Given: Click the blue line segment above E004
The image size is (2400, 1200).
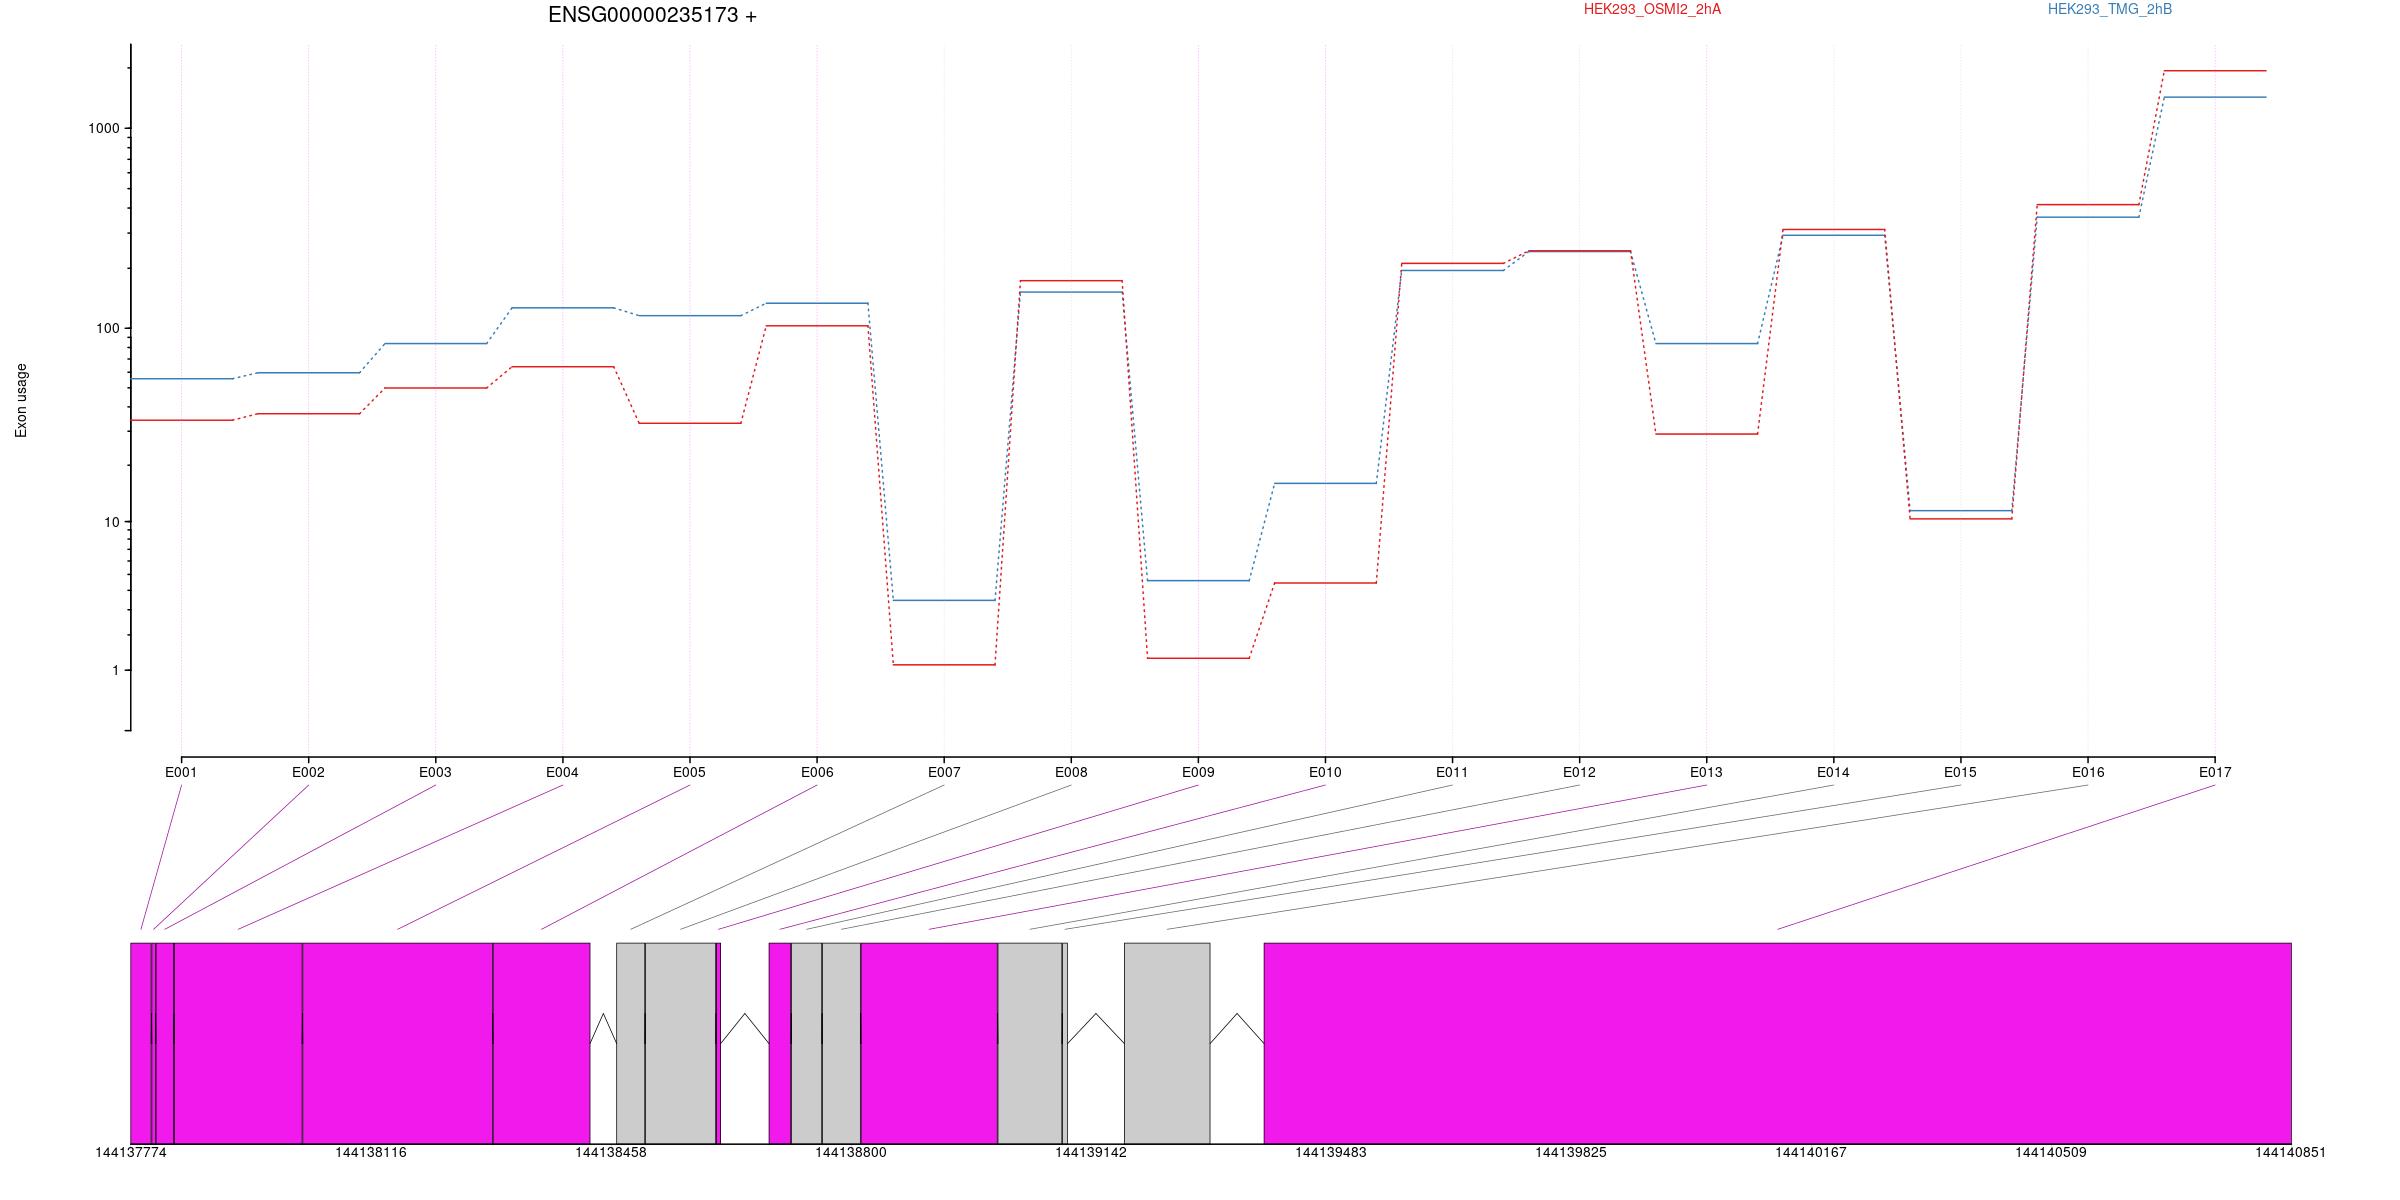Looking at the screenshot, I should (562, 308).
